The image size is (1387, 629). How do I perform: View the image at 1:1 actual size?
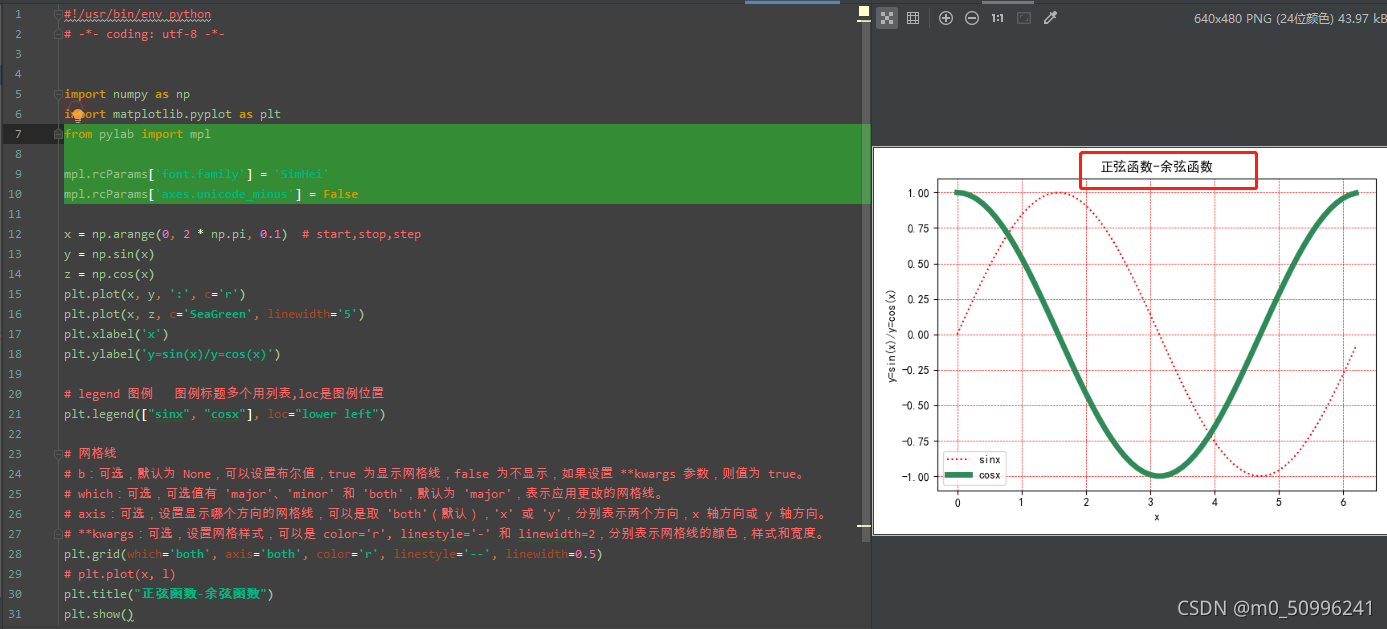(997, 17)
